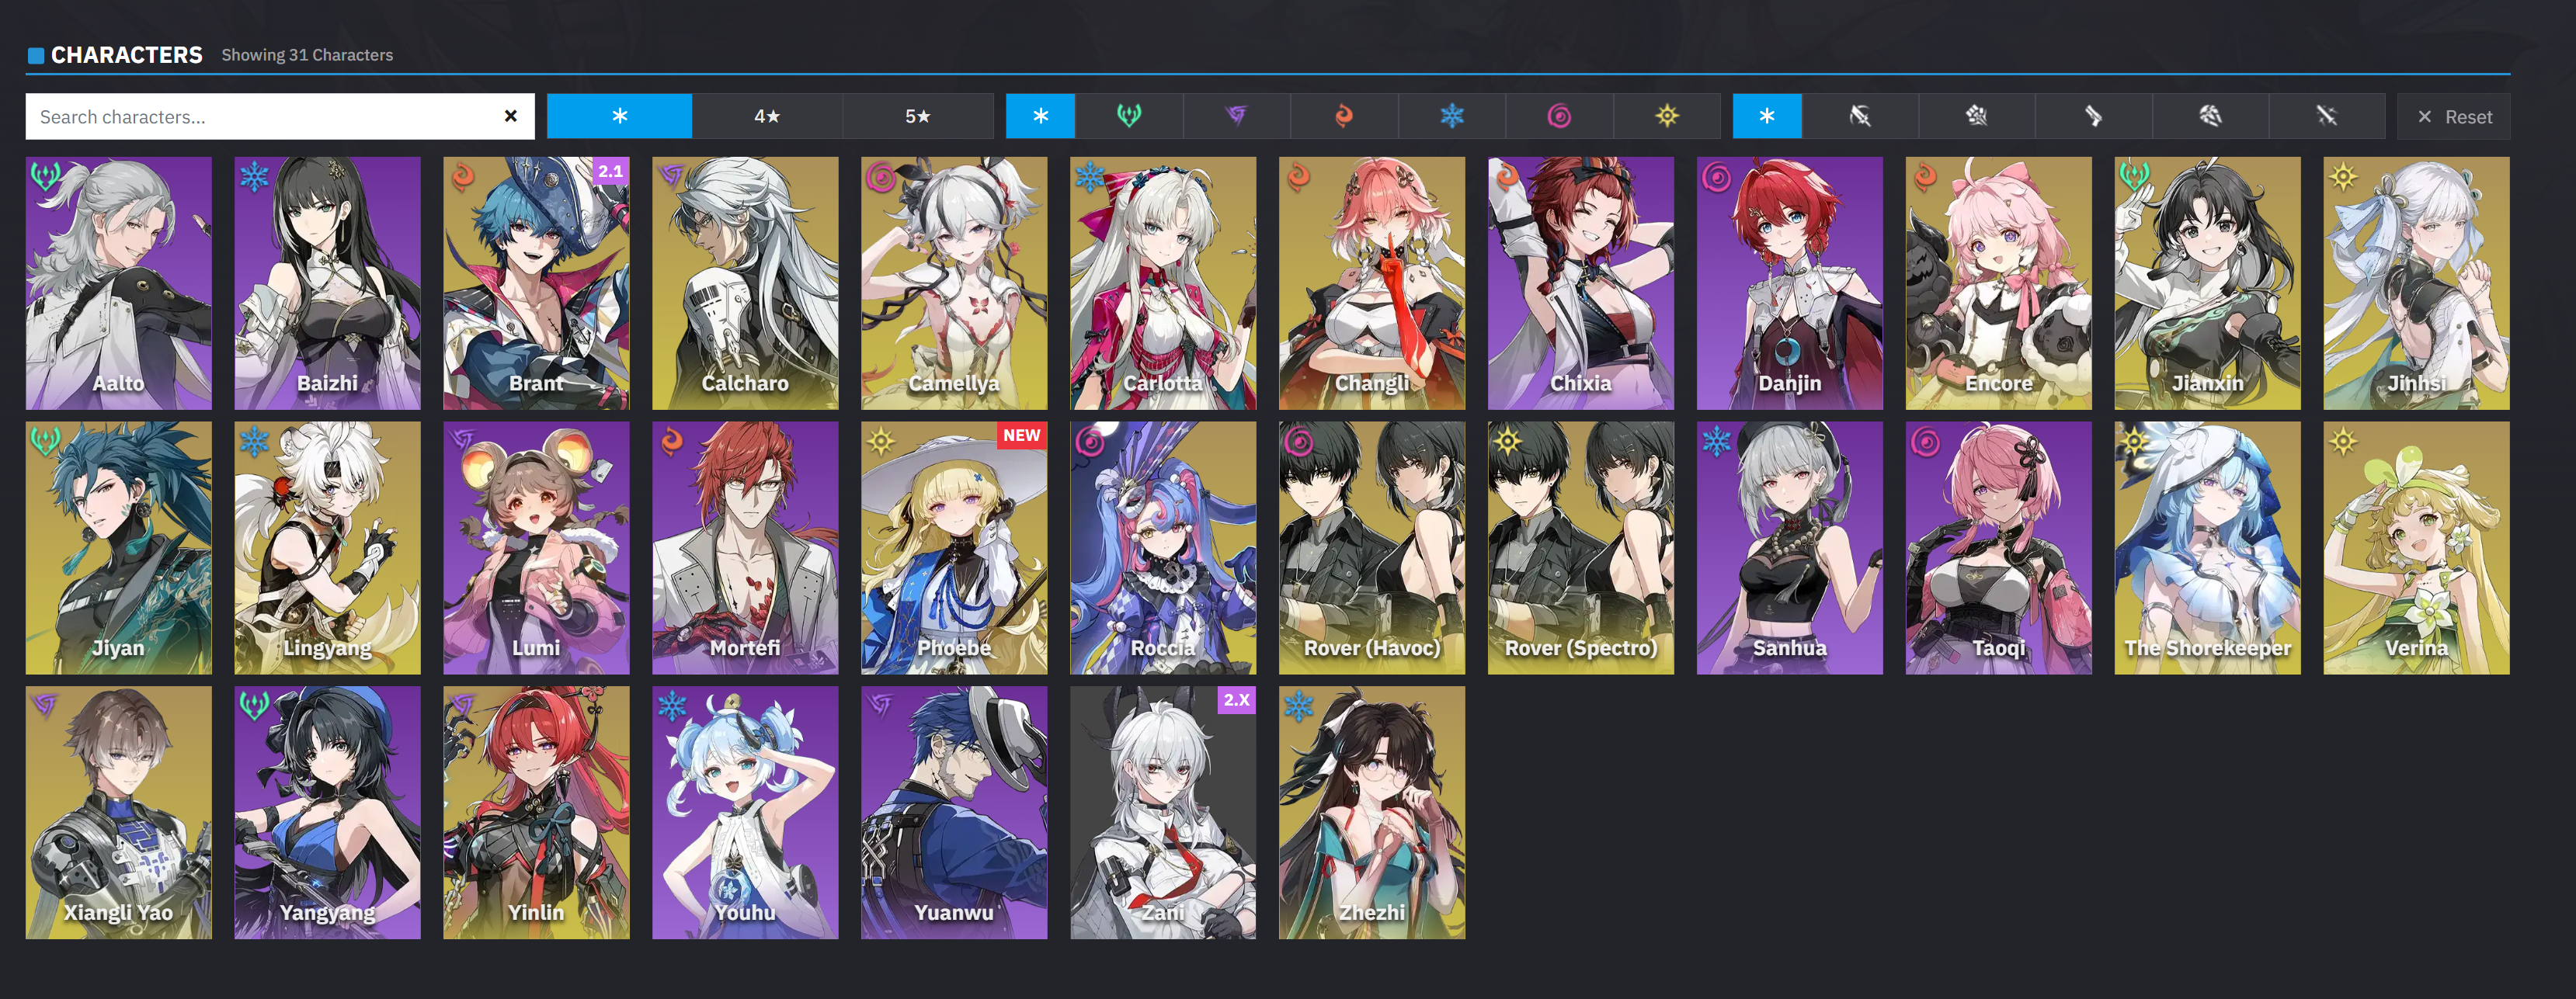Select the all-weapons asterisk filter
2576x999 pixels.
click(x=1767, y=116)
